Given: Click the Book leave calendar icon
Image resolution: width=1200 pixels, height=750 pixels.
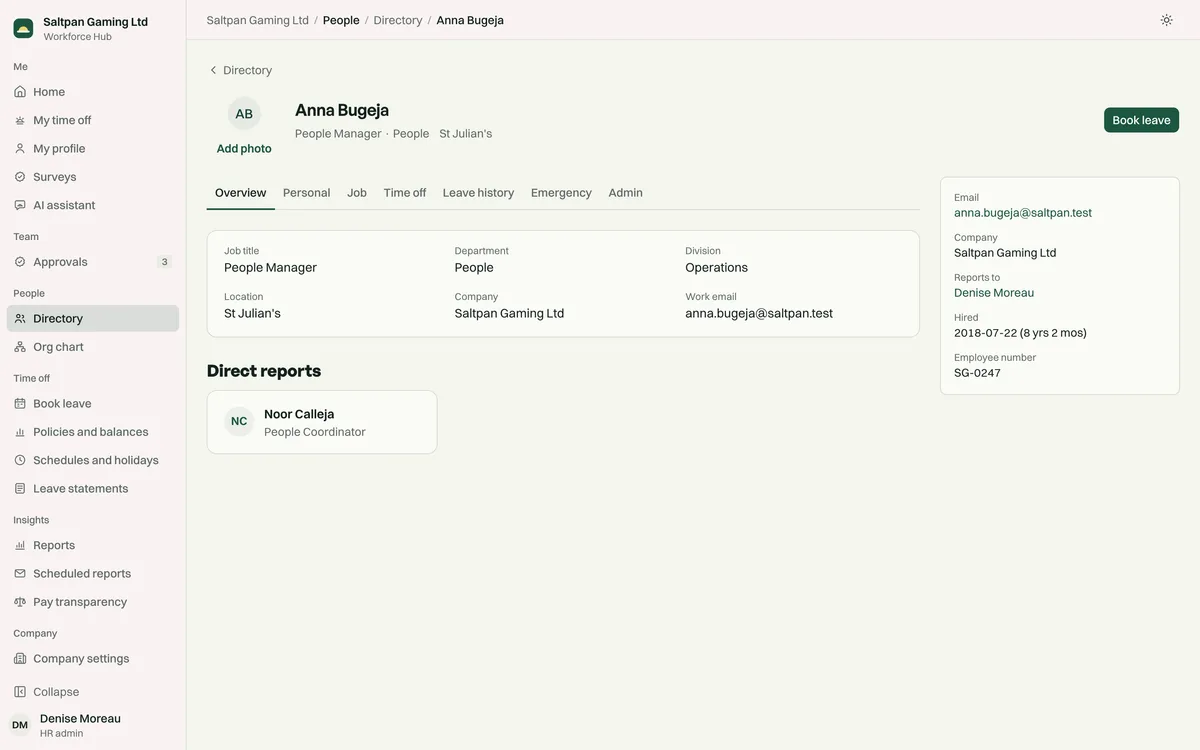Looking at the screenshot, I should 20,404.
